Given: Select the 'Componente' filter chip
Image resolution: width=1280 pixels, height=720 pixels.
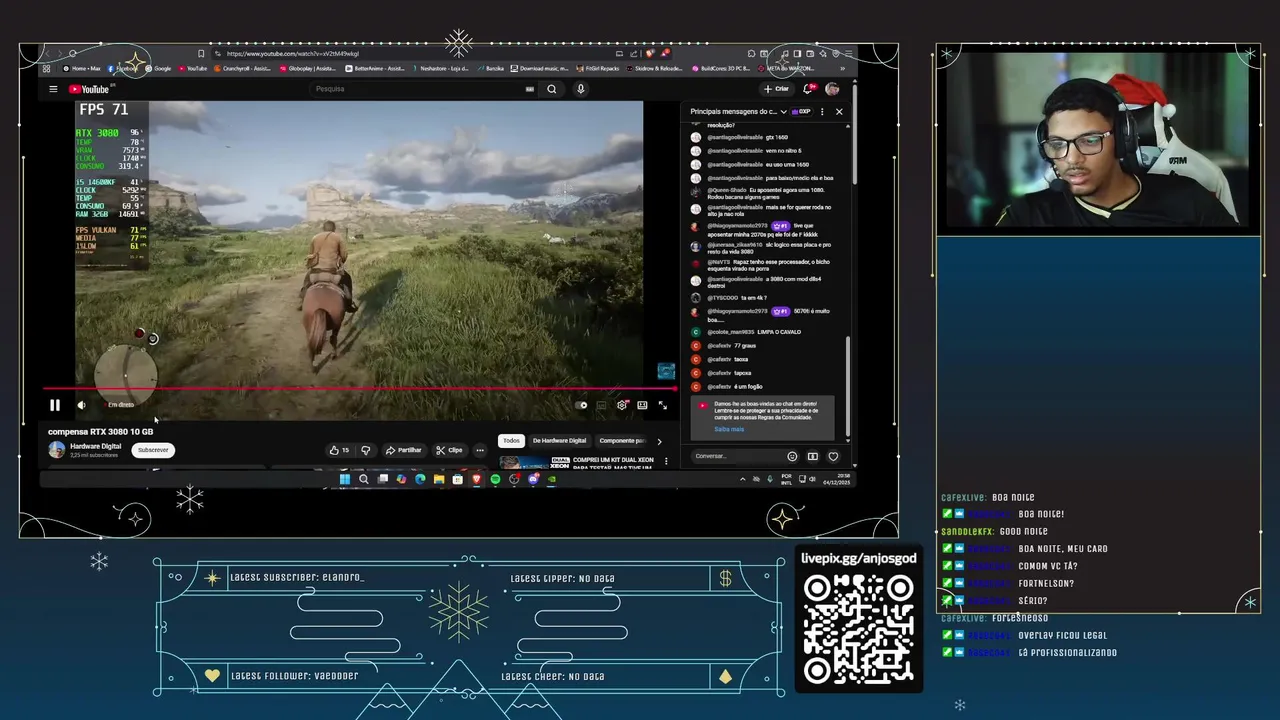Looking at the screenshot, I should (x=622, y=441).
